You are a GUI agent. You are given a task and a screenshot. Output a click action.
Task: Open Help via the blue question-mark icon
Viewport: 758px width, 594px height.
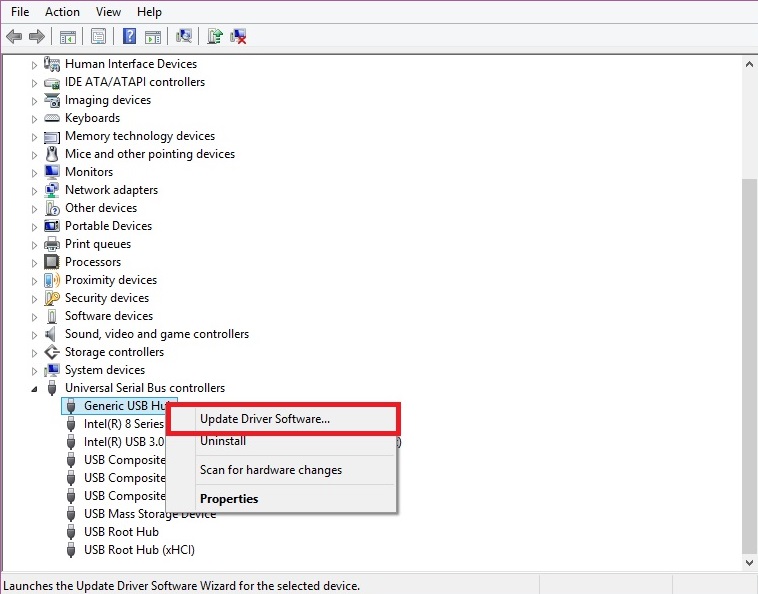click(x=129, y=36)
